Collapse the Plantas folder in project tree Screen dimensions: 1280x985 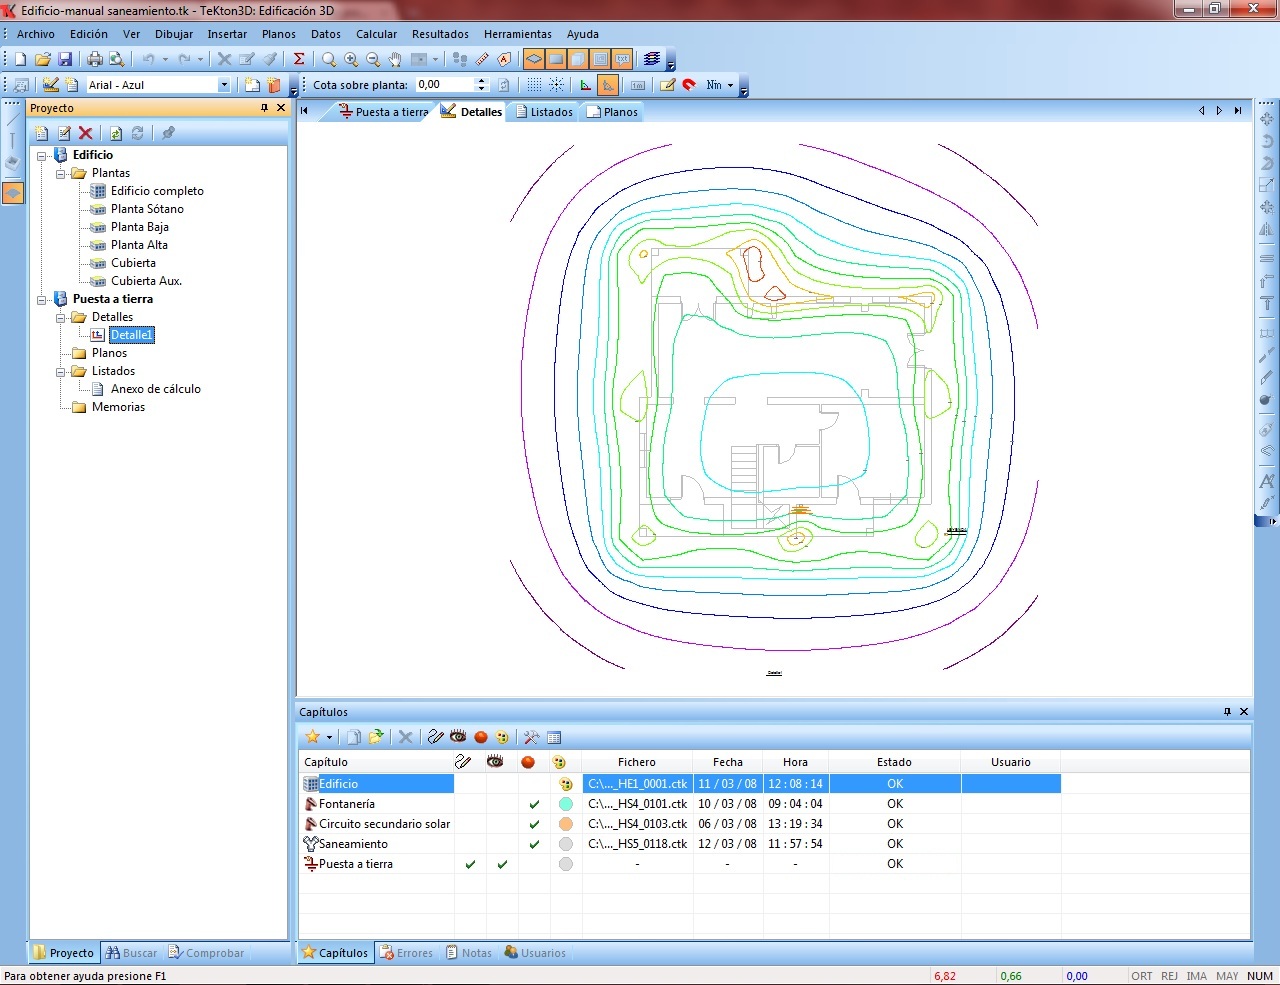[x=61, y=174]
